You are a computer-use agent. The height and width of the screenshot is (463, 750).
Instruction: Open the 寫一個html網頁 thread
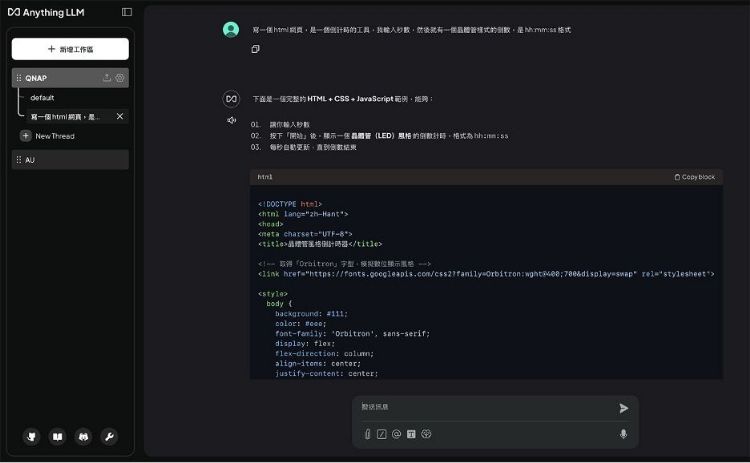click(66, 116)
